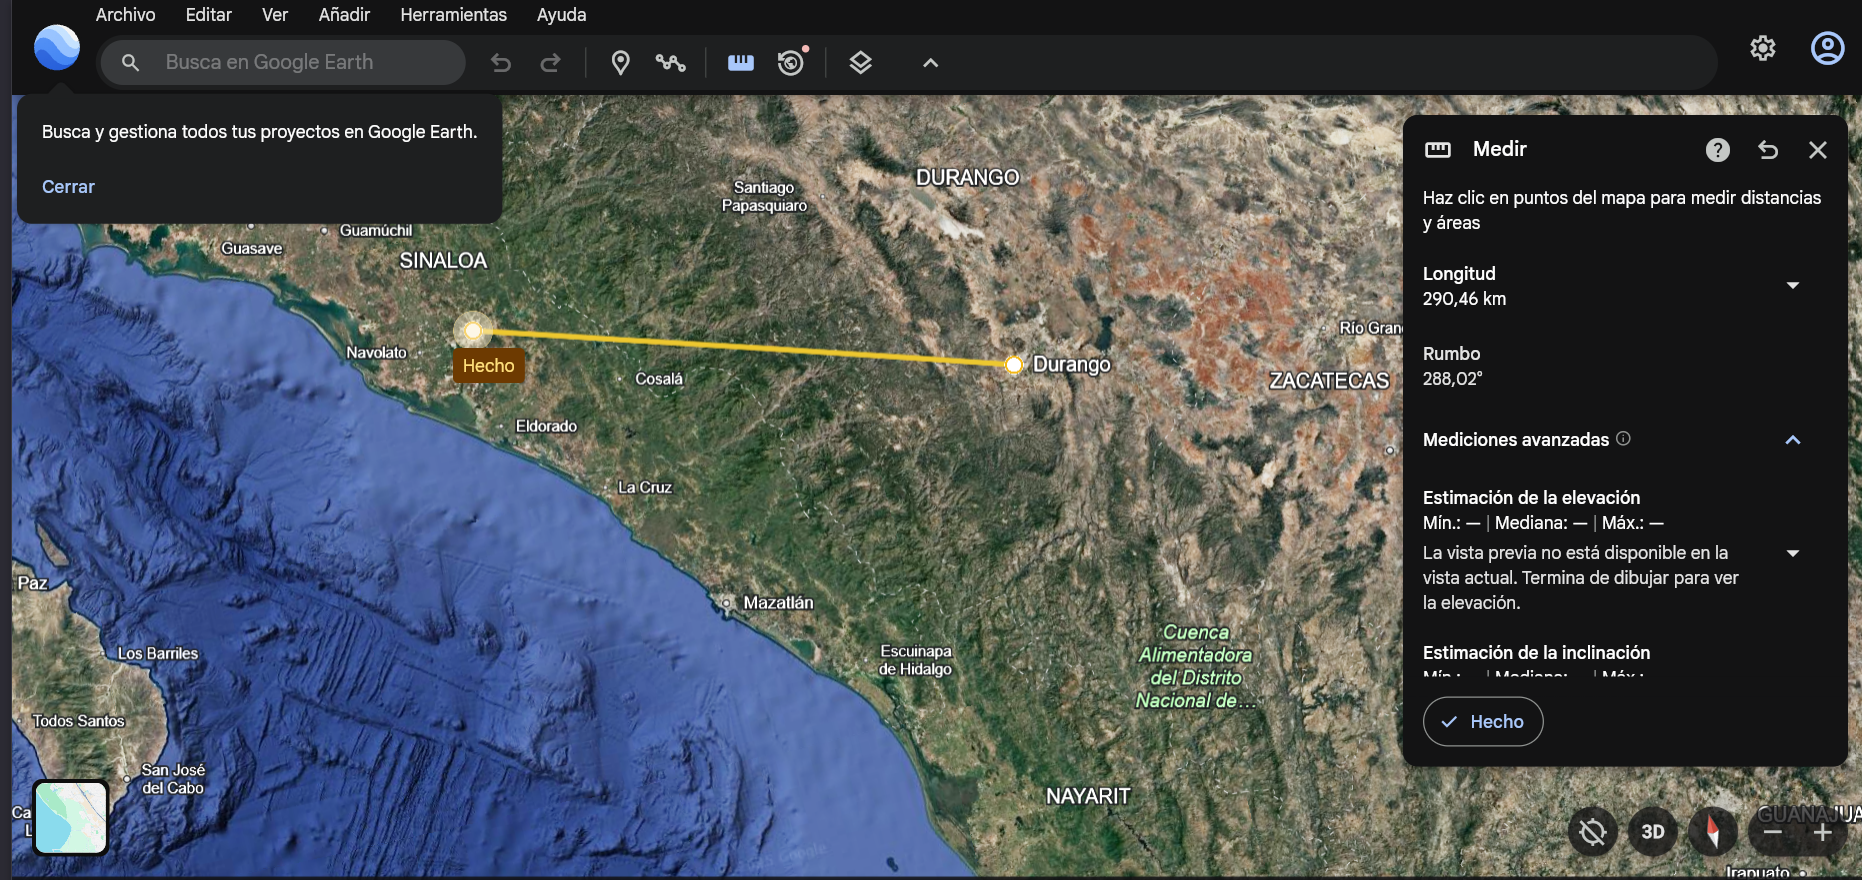Focus the Busca en Google Earth field
The image size is (1862, 880).
point(283,62)
